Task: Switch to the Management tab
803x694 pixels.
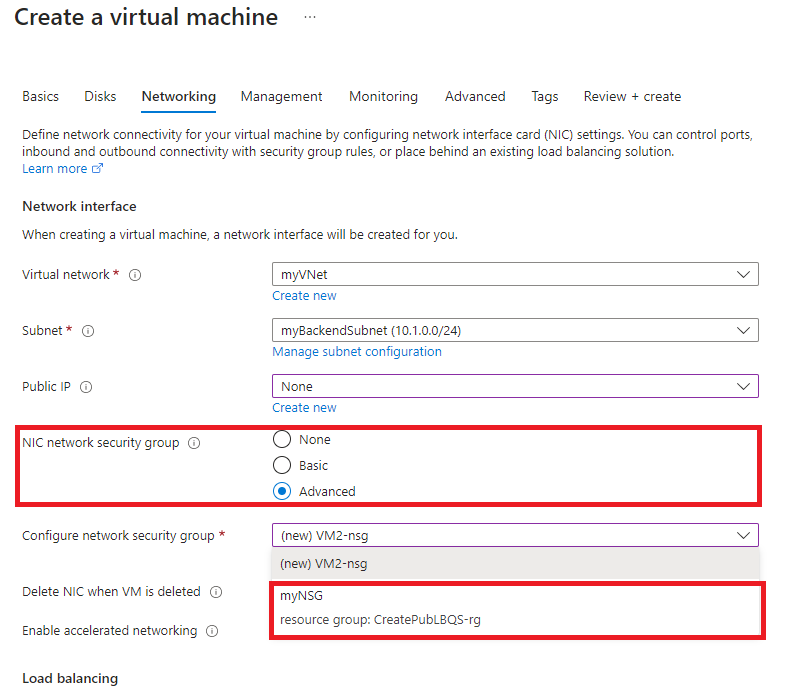Action: (281, 96)
